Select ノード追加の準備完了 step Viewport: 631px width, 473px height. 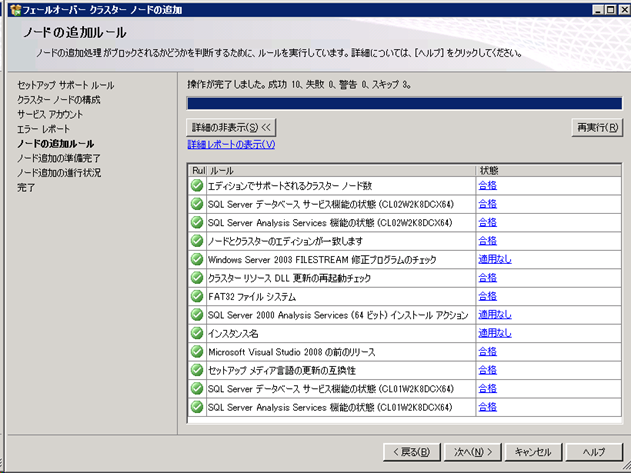click(59, 158)
